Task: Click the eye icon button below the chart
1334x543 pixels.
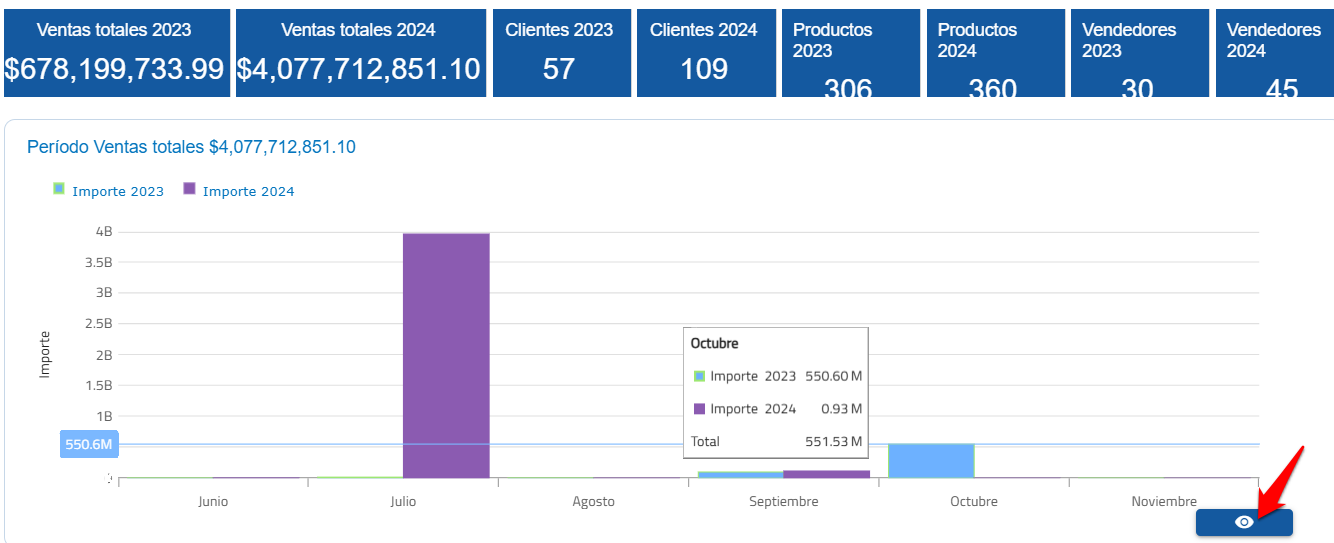Action: 1243,522
